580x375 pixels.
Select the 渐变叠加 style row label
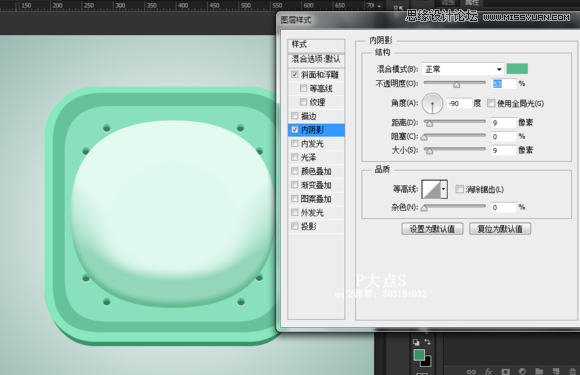[316, 185]
